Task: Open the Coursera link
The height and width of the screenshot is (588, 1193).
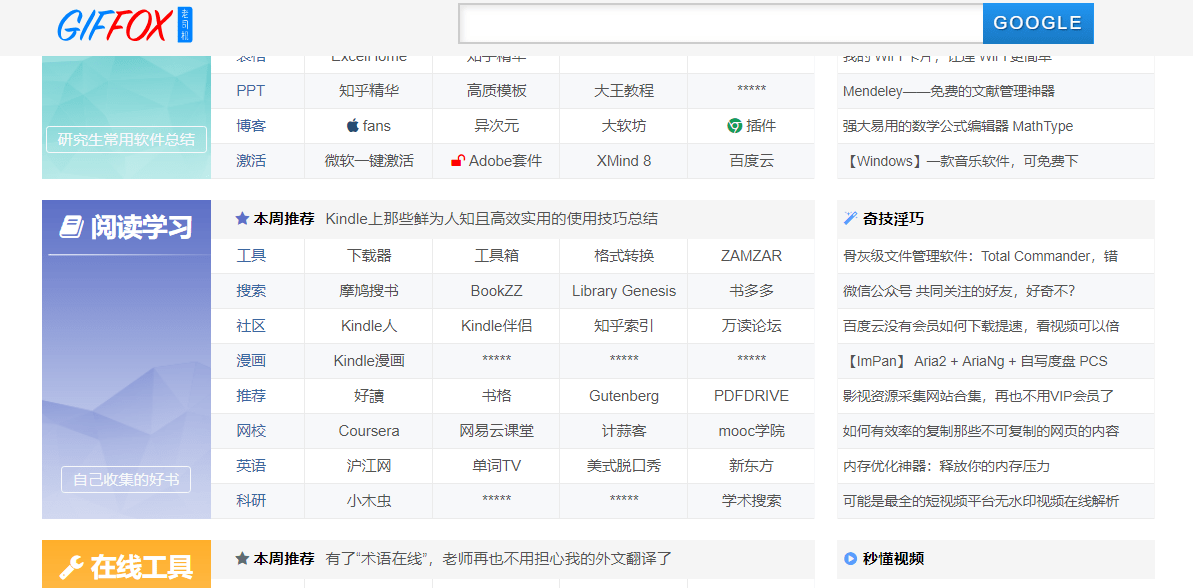Action: point(369,431)
